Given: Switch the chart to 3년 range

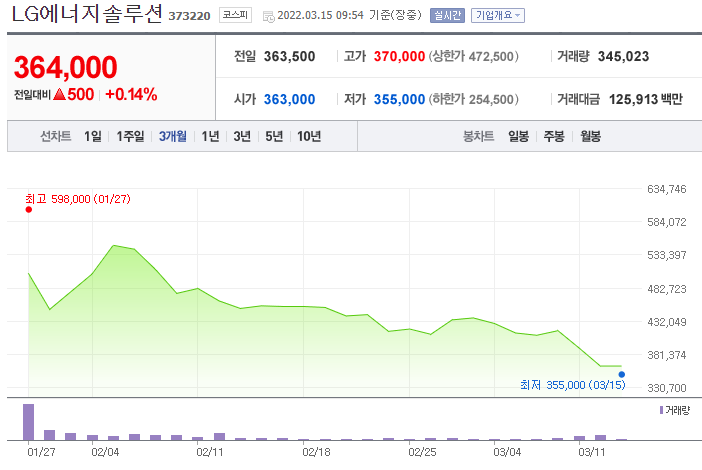Looking at the screenshot, I should click(242, 136).
